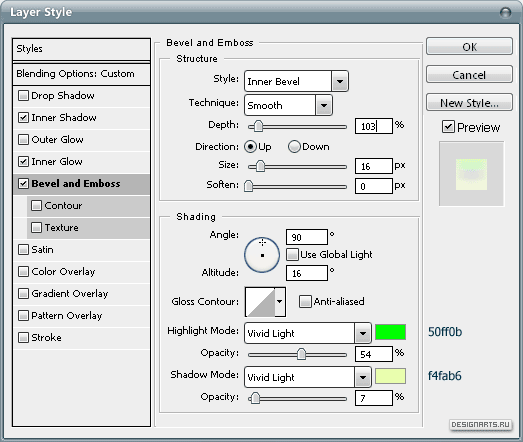Enable the Outer Glow checkbox

(23, 140)
